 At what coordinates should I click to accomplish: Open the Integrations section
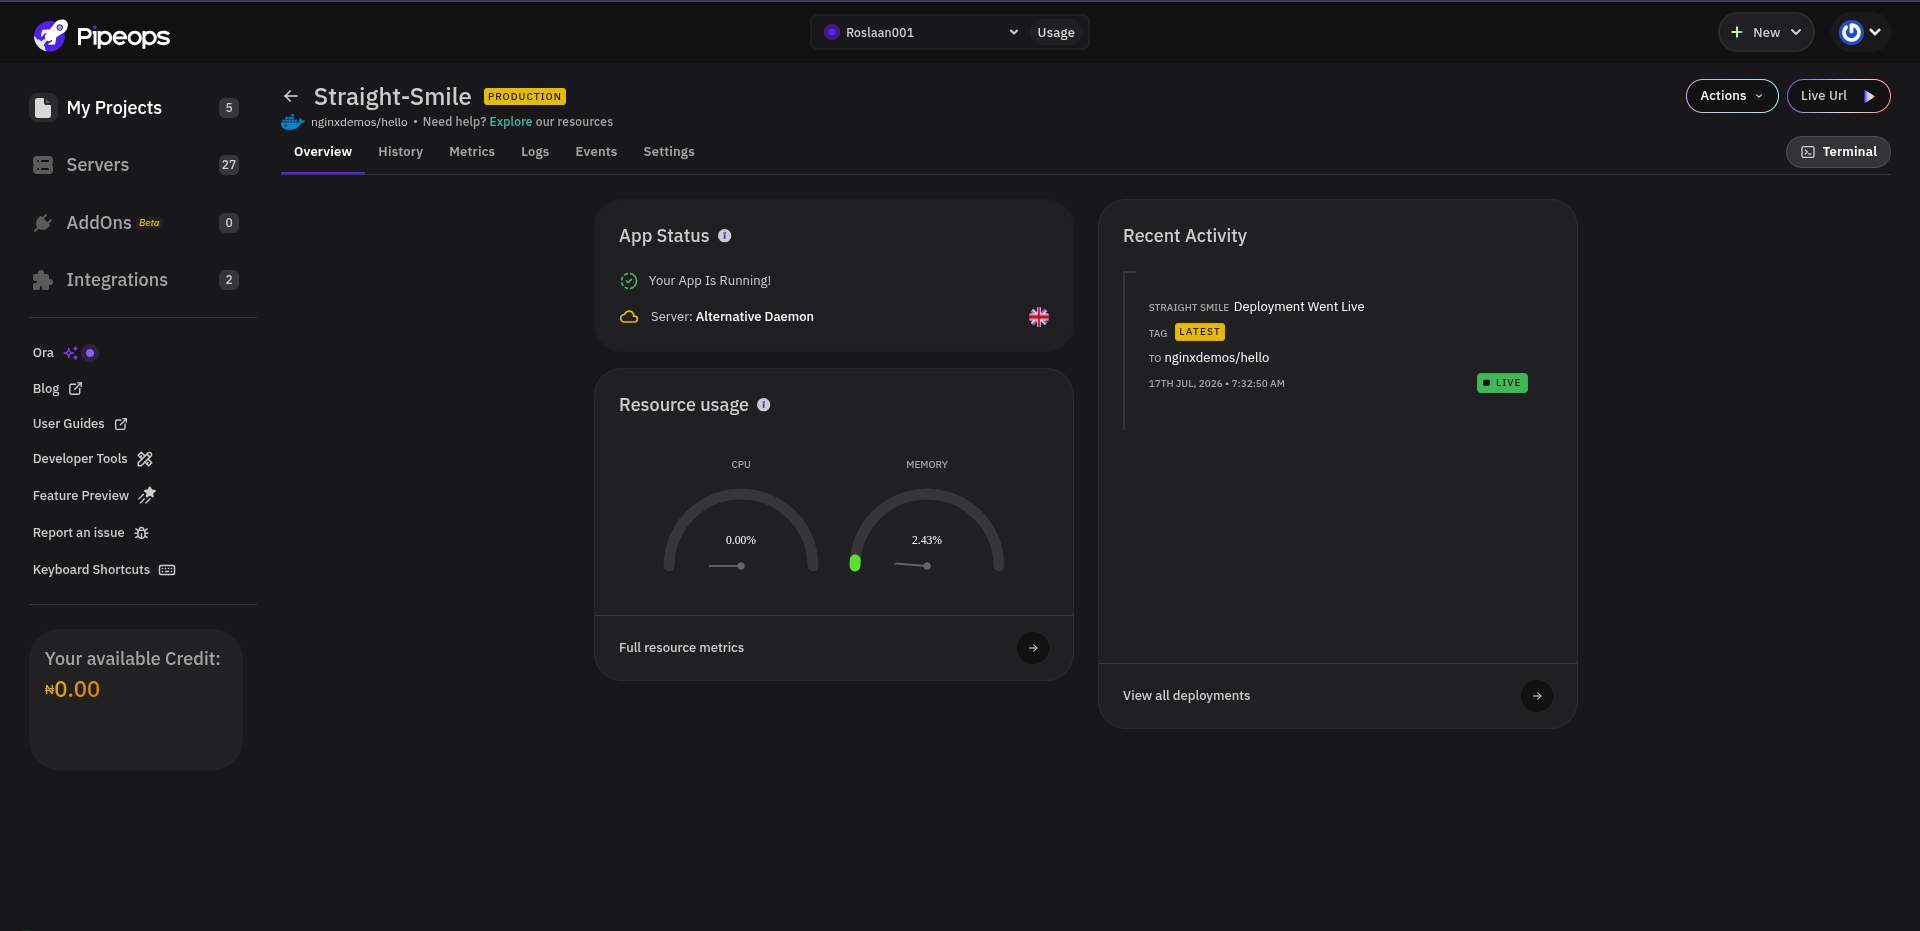117,280
